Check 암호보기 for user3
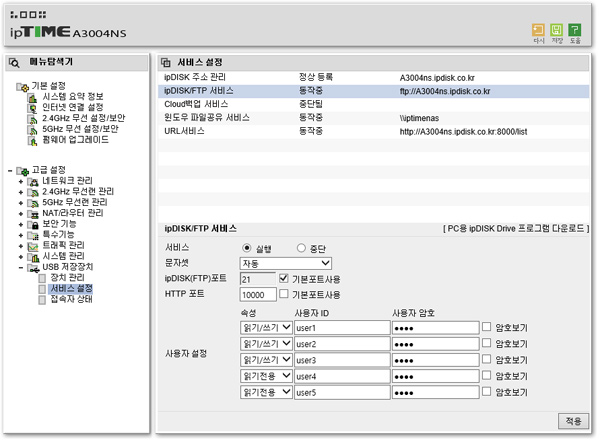The image size is (600, 442). [486, 359]
